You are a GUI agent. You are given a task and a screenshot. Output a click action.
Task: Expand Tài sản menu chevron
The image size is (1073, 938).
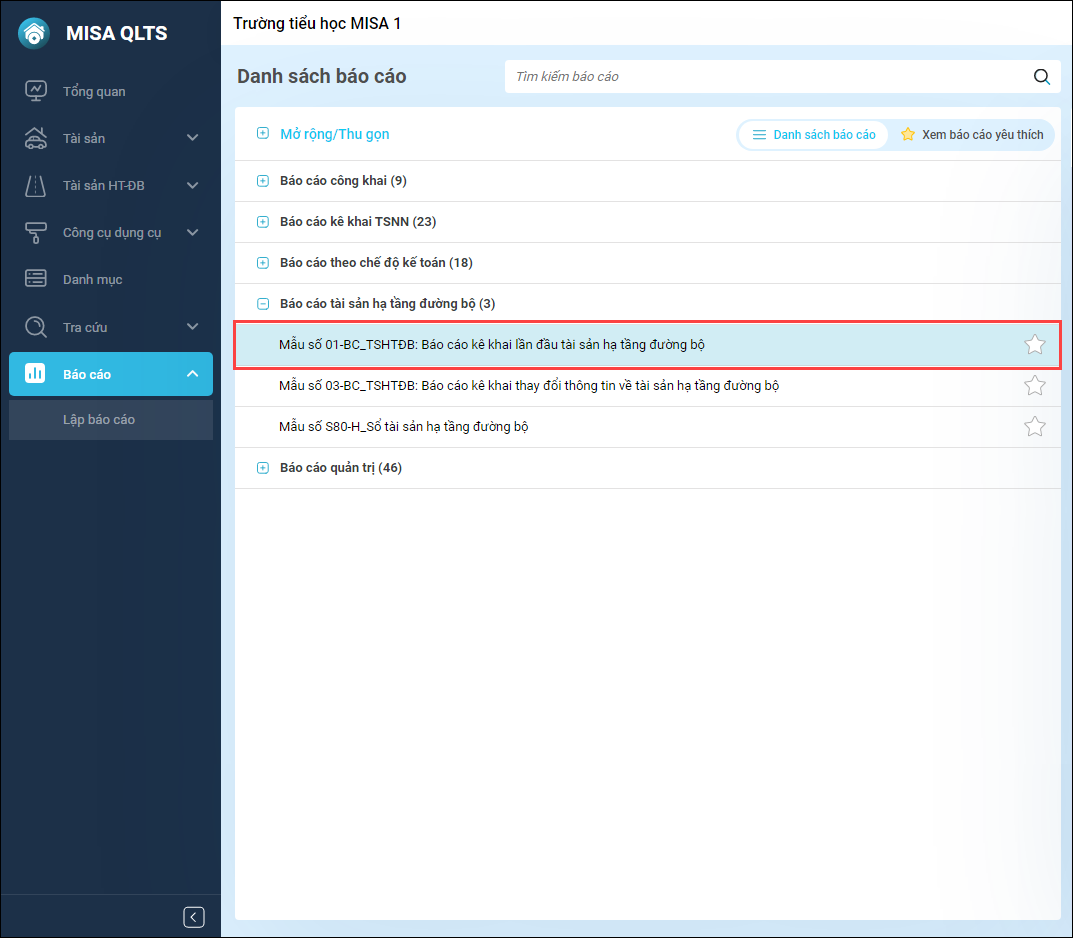coord(193,138)
